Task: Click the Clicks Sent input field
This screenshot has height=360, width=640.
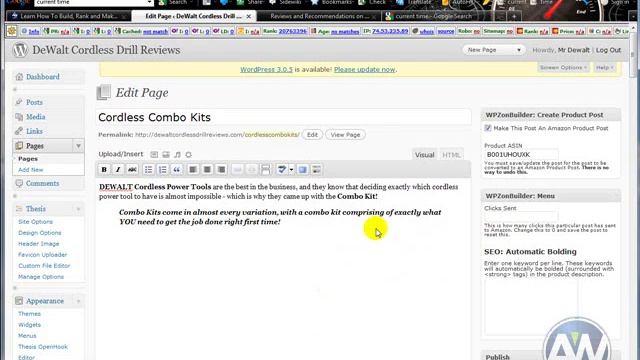Action: click(x=521, y=216)
